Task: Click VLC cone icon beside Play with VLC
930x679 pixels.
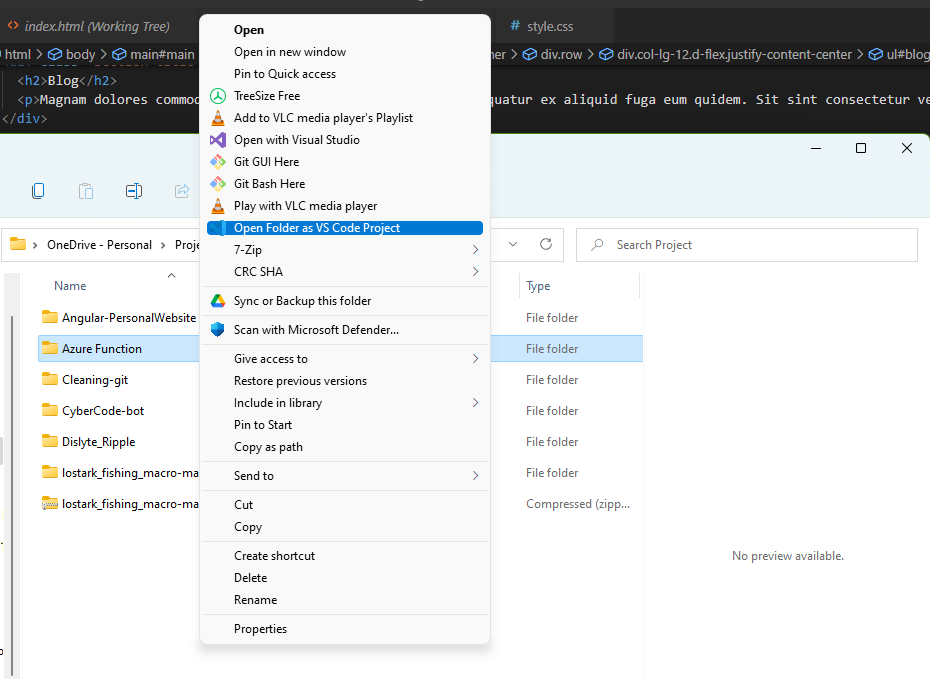Action: click(218, 206)
